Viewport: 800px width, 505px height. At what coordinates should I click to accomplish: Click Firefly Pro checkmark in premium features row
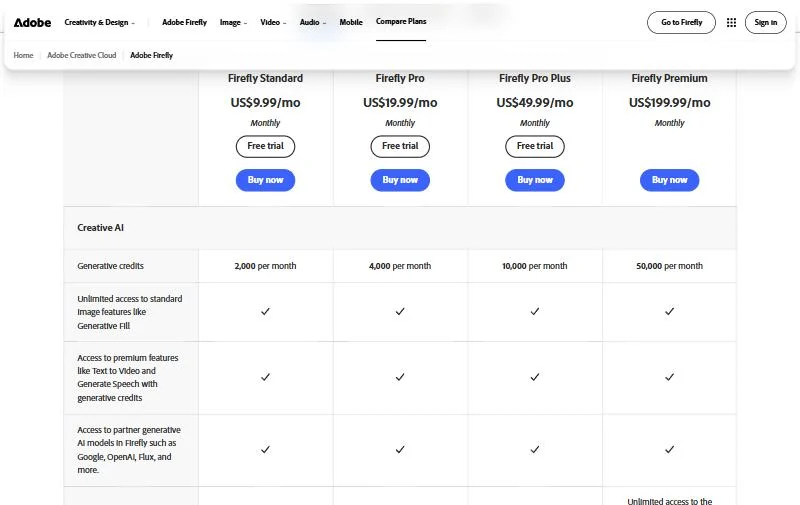click(400, 377)
